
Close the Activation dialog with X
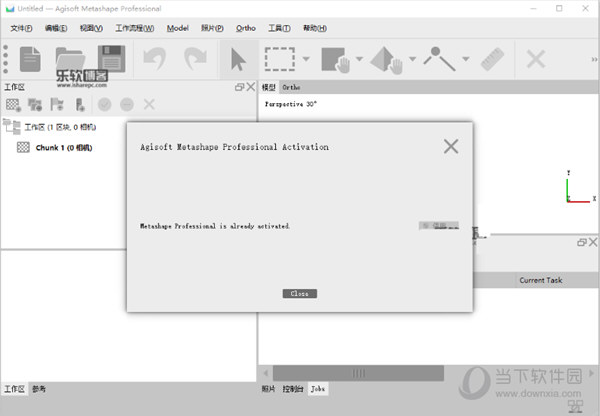[x=451, y=146]
